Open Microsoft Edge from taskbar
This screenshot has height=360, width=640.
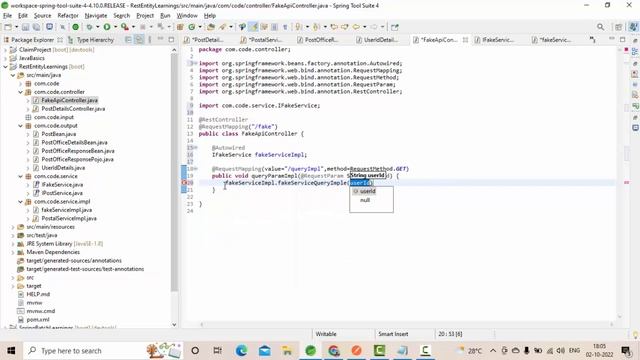pos(241,350)
